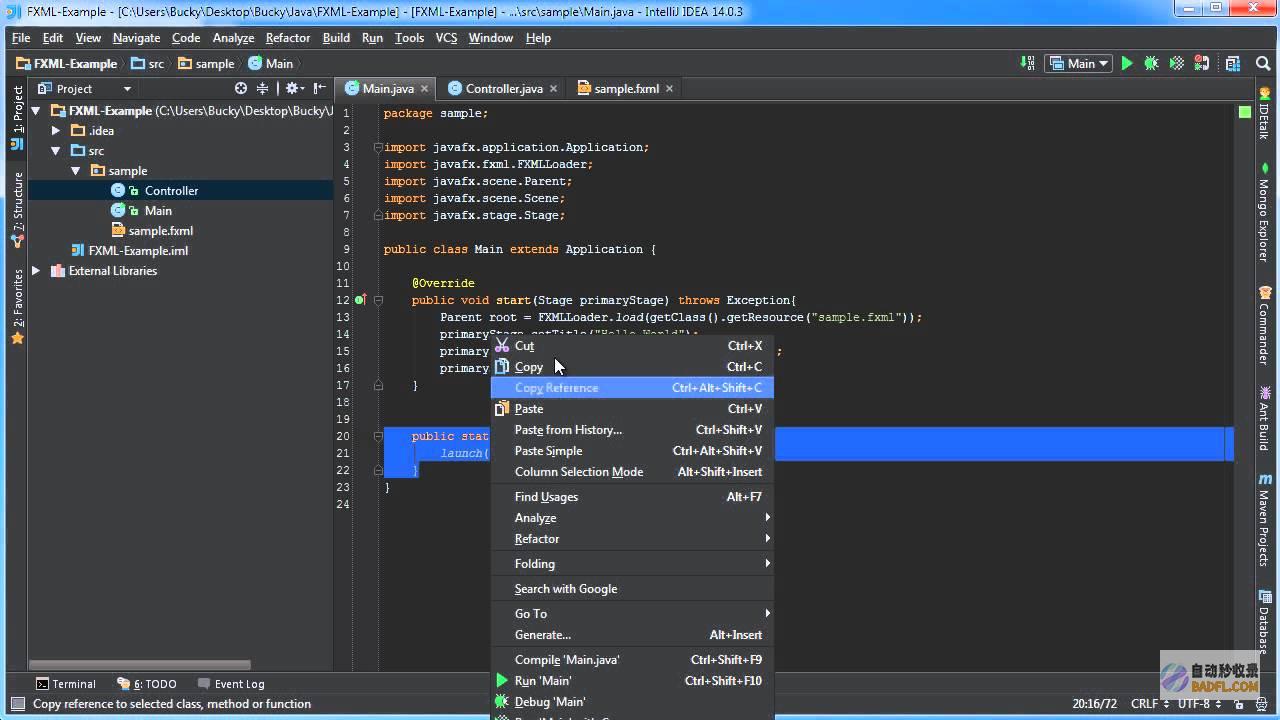Open the Terminal tool window
The width and height of the screenshot is (1280, 720).
pyautogui.click(x=66, y=684)
